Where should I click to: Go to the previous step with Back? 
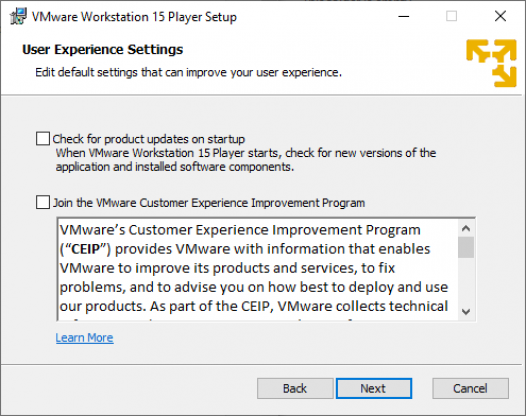tap(295, 388)
